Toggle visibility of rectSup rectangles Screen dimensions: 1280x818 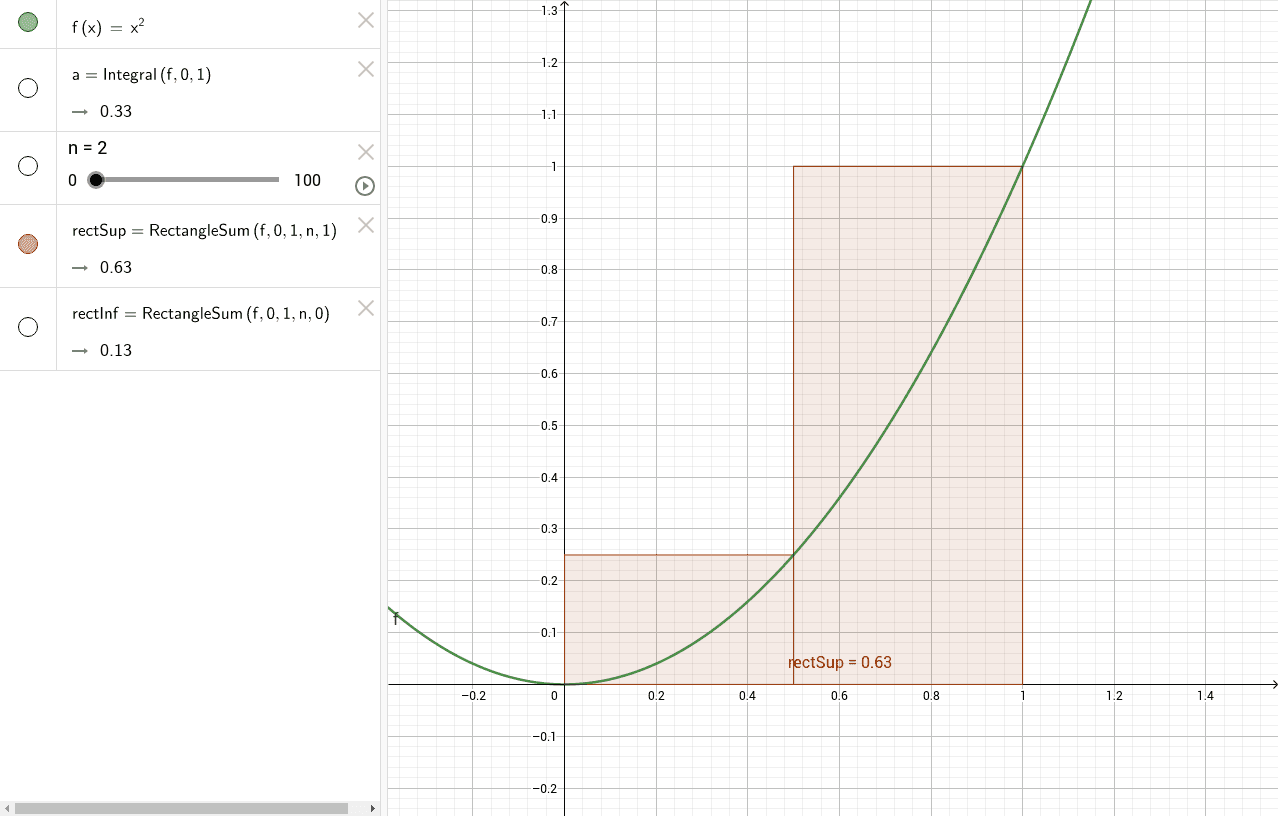click(27, 244)
